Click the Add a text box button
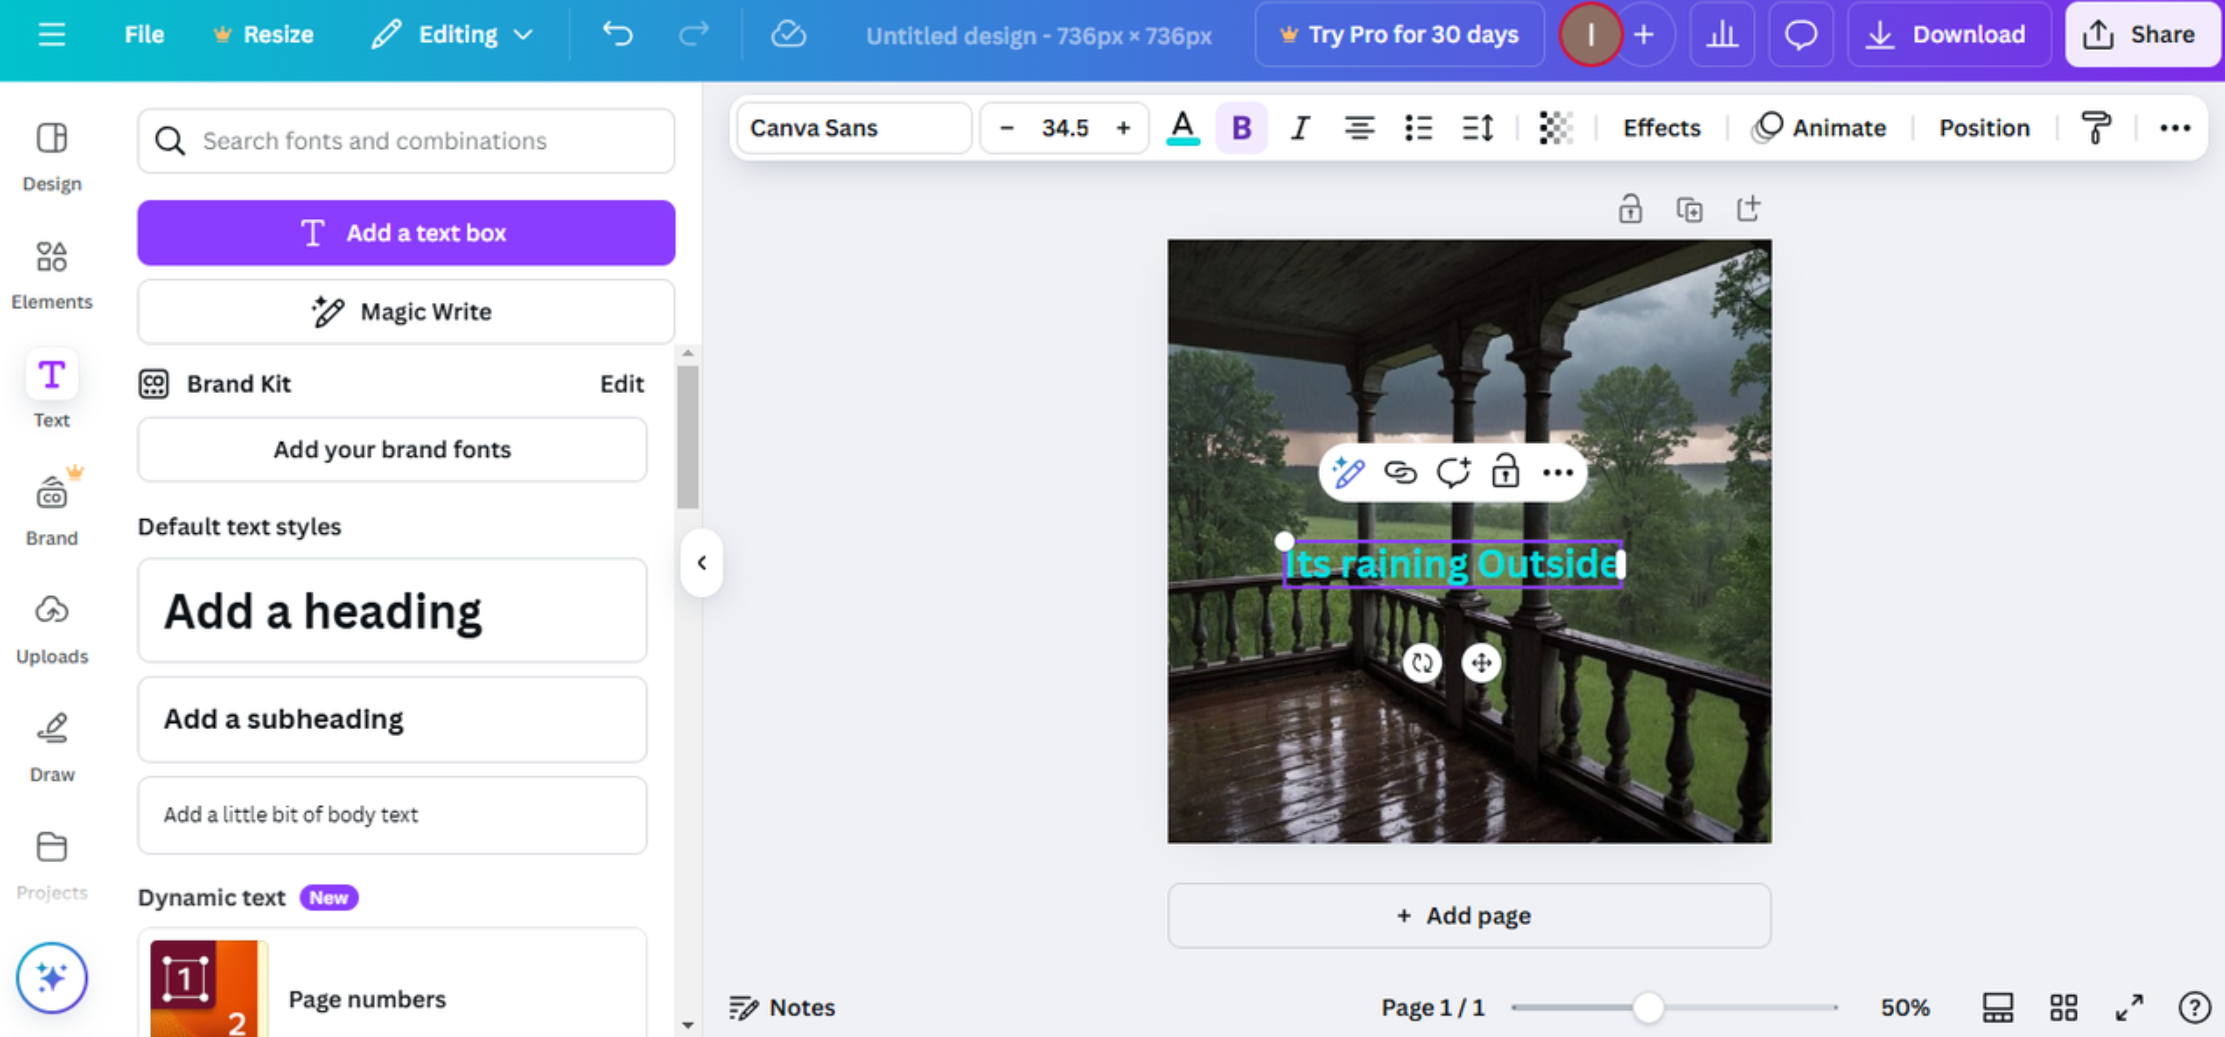This screenshot has width=2225, height=1037. (x=405, y=232)
